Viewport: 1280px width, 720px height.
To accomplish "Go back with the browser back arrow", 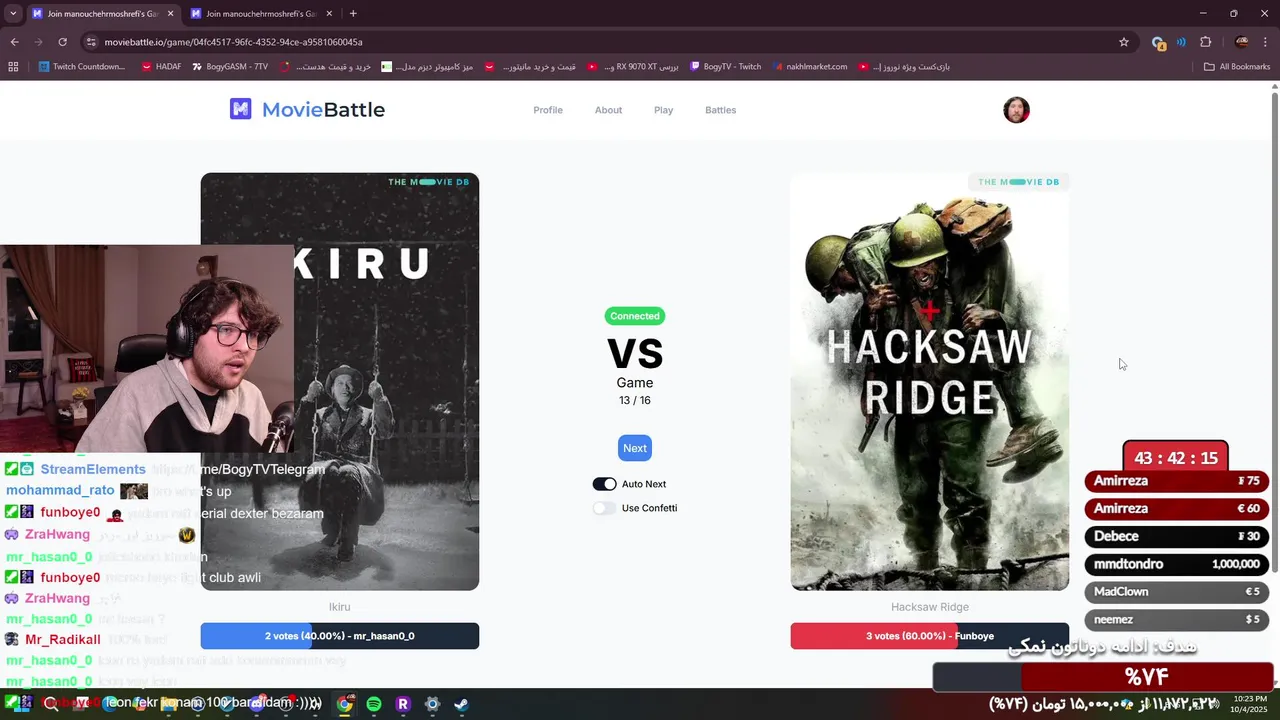I will click(x=14, y=42).
